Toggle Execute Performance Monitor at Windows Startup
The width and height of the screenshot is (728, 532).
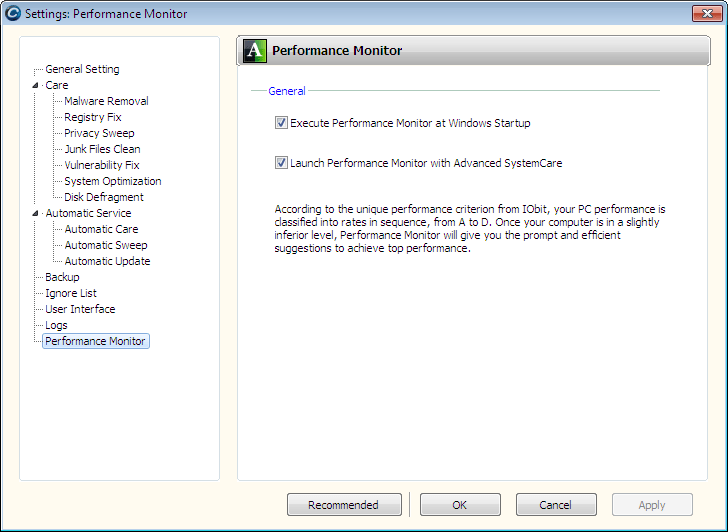click(281, 123)
